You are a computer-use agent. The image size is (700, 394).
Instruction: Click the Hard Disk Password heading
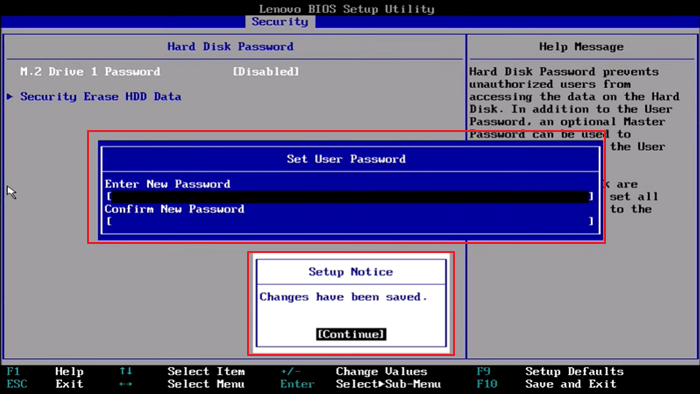click(230, 46)
